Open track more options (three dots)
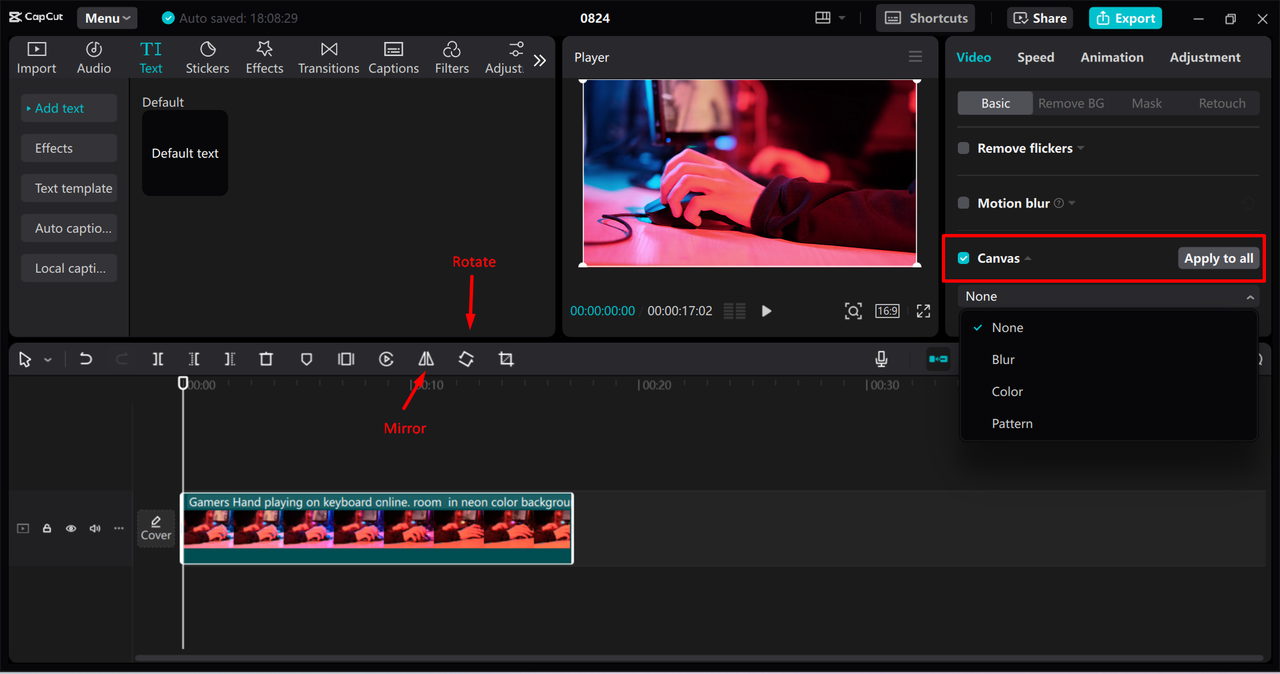The height and width of the screenshot is (674, 1280). (x=119, y=528)
